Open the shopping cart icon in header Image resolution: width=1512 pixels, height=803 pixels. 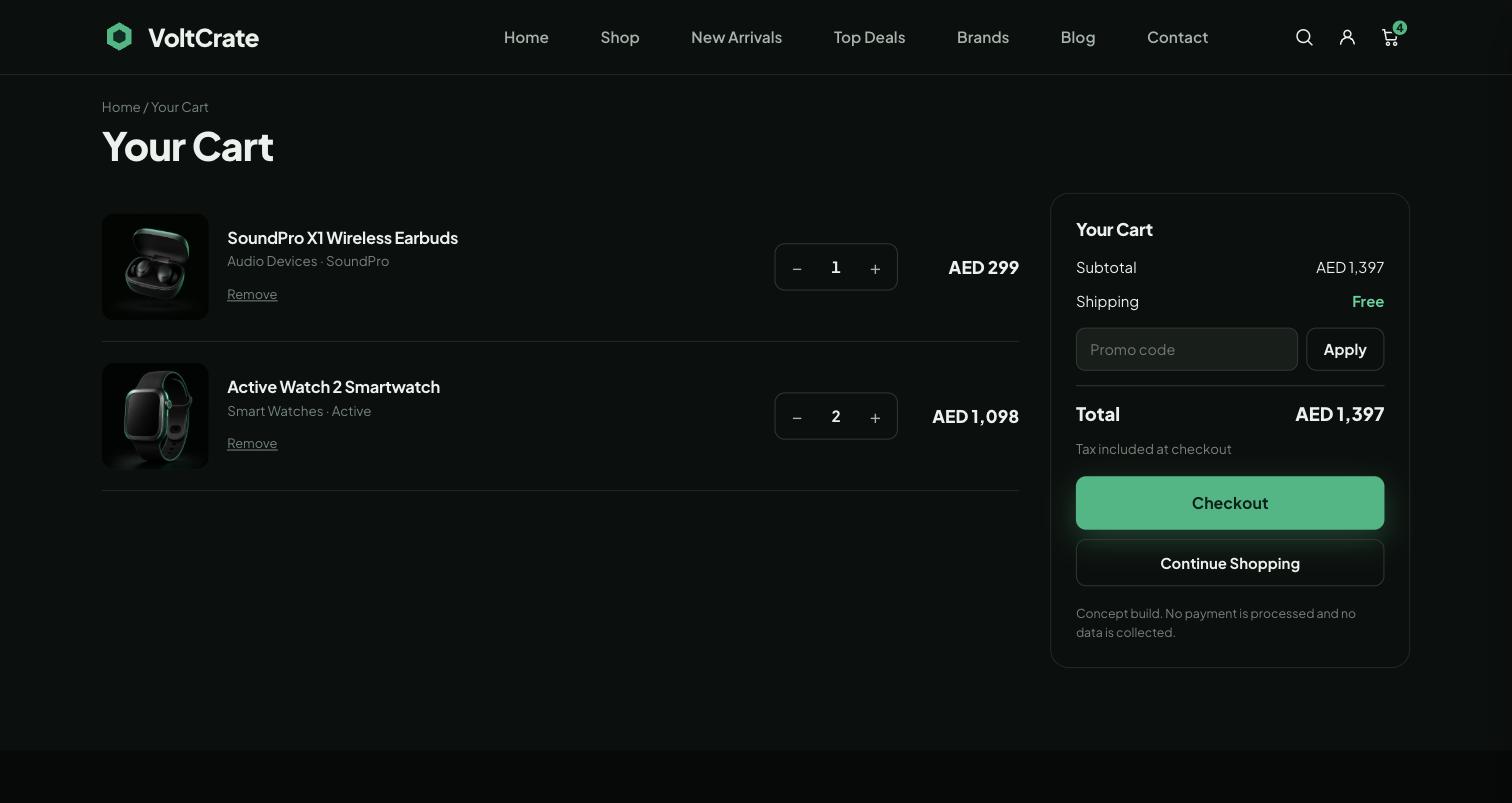pyautogui.click(x=1390, y=37)
